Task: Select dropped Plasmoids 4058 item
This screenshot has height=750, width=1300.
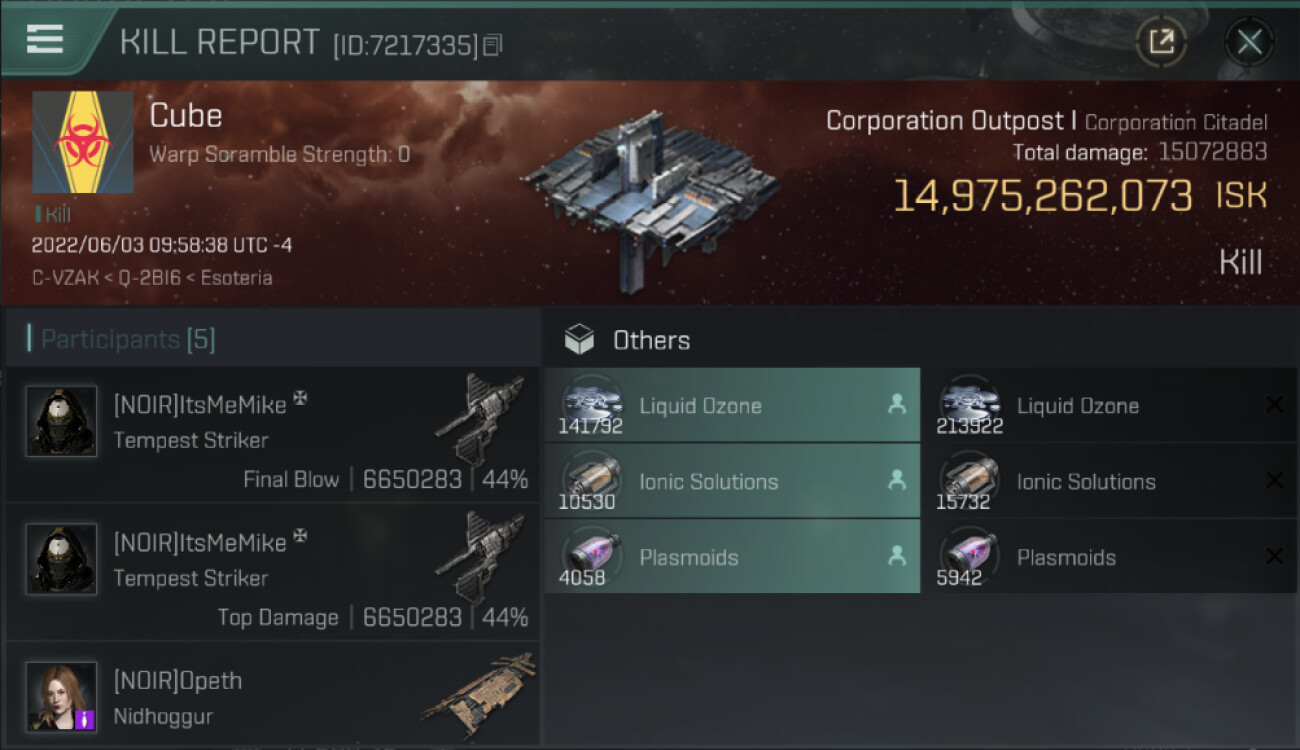Action: (x=732, y=557)
